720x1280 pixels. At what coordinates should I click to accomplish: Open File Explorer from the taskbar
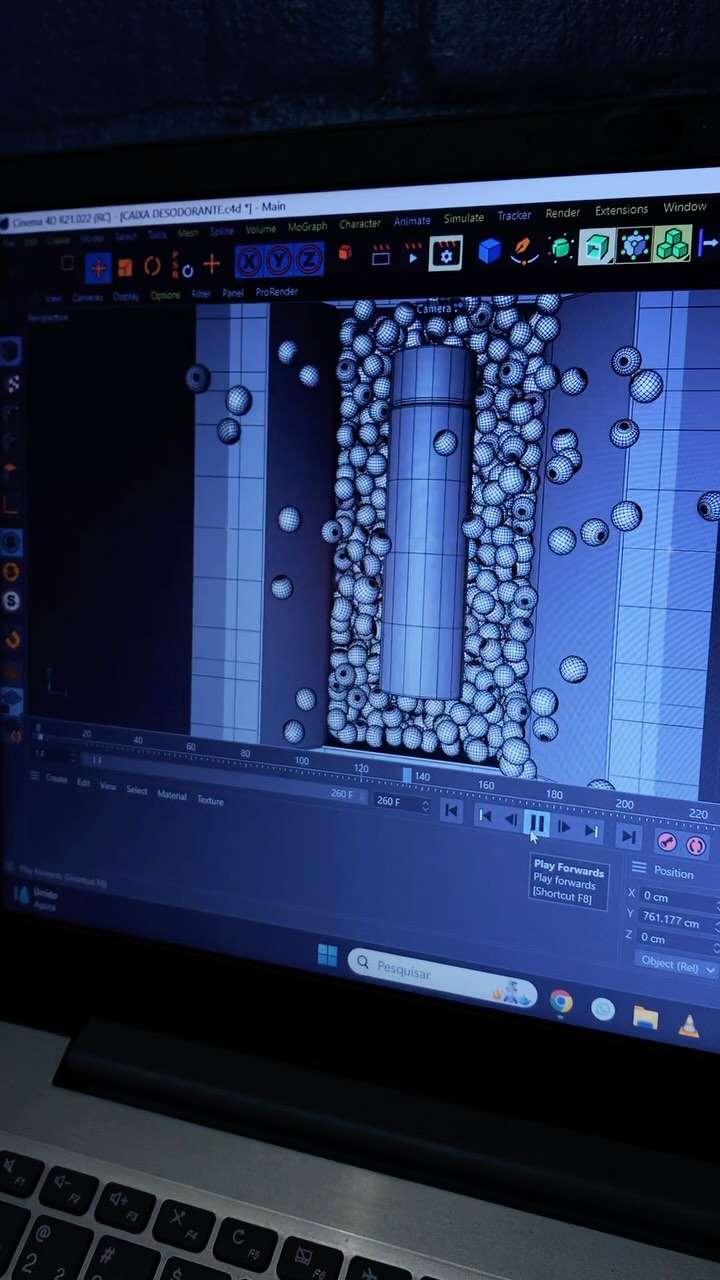point(646,1018)
